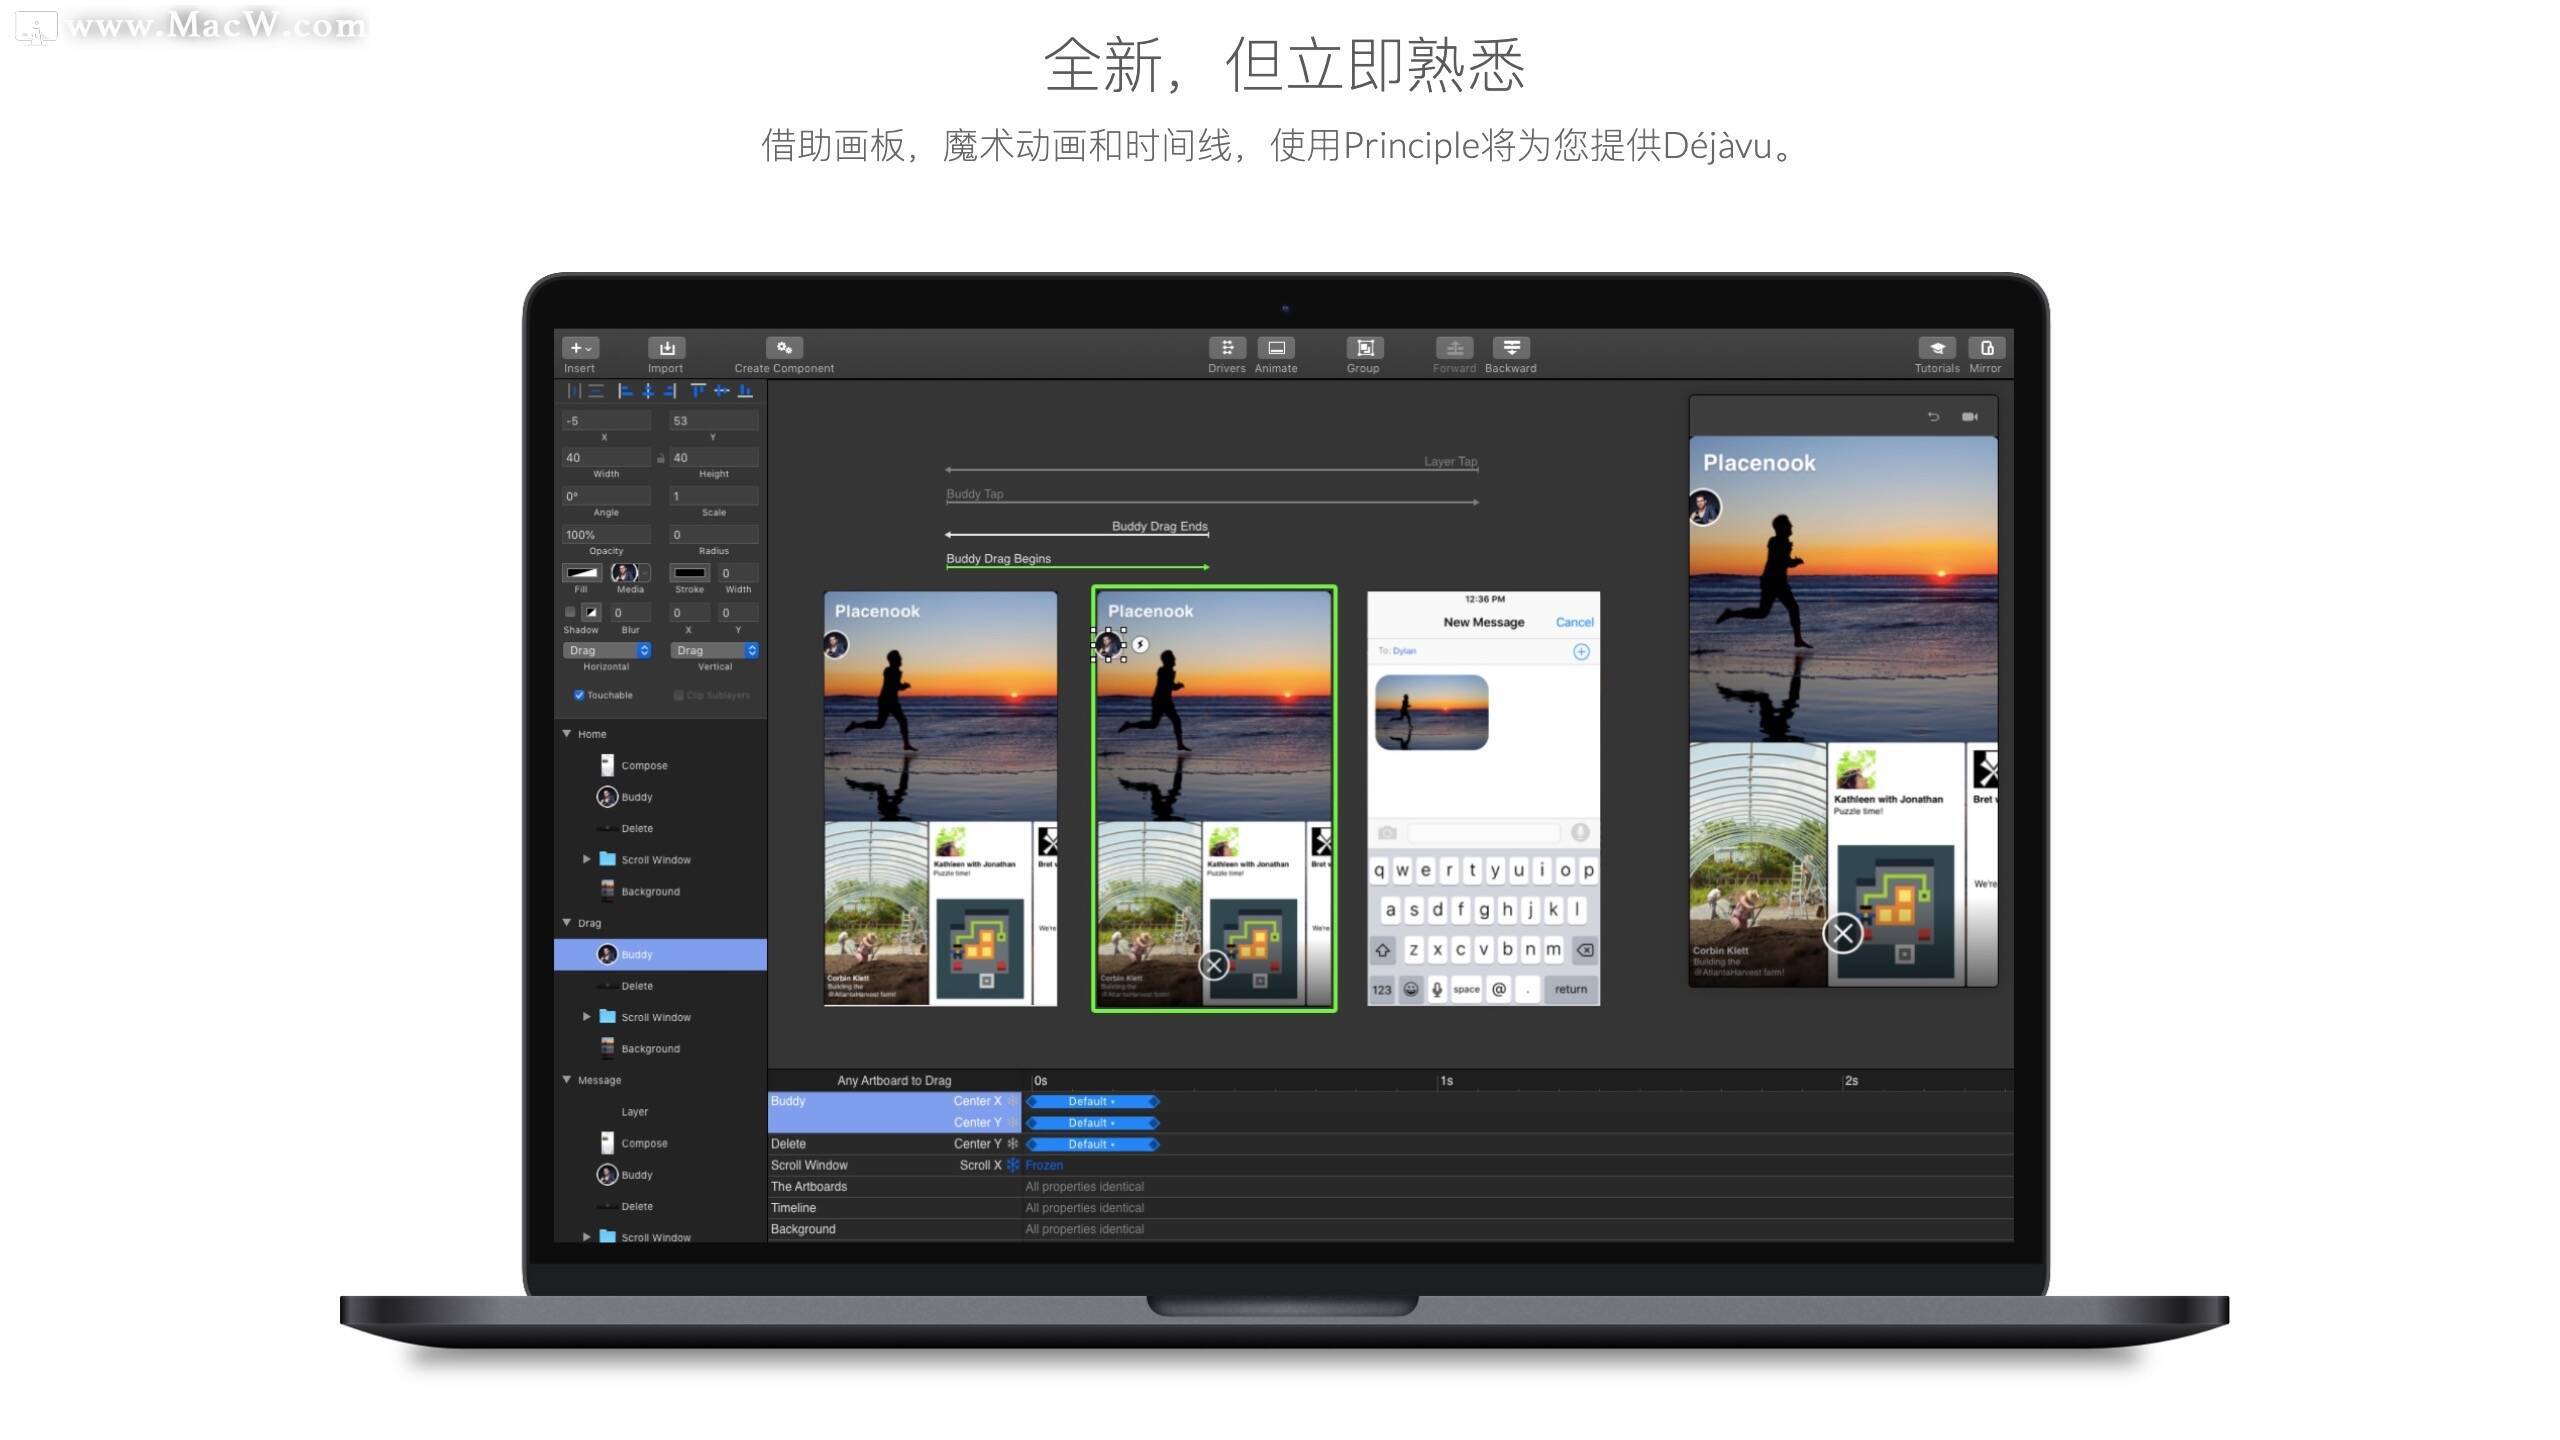The width and height of the screenshot is (2560, 1440).
Task: Align layers to bottom edge
Action: [745, 391]
